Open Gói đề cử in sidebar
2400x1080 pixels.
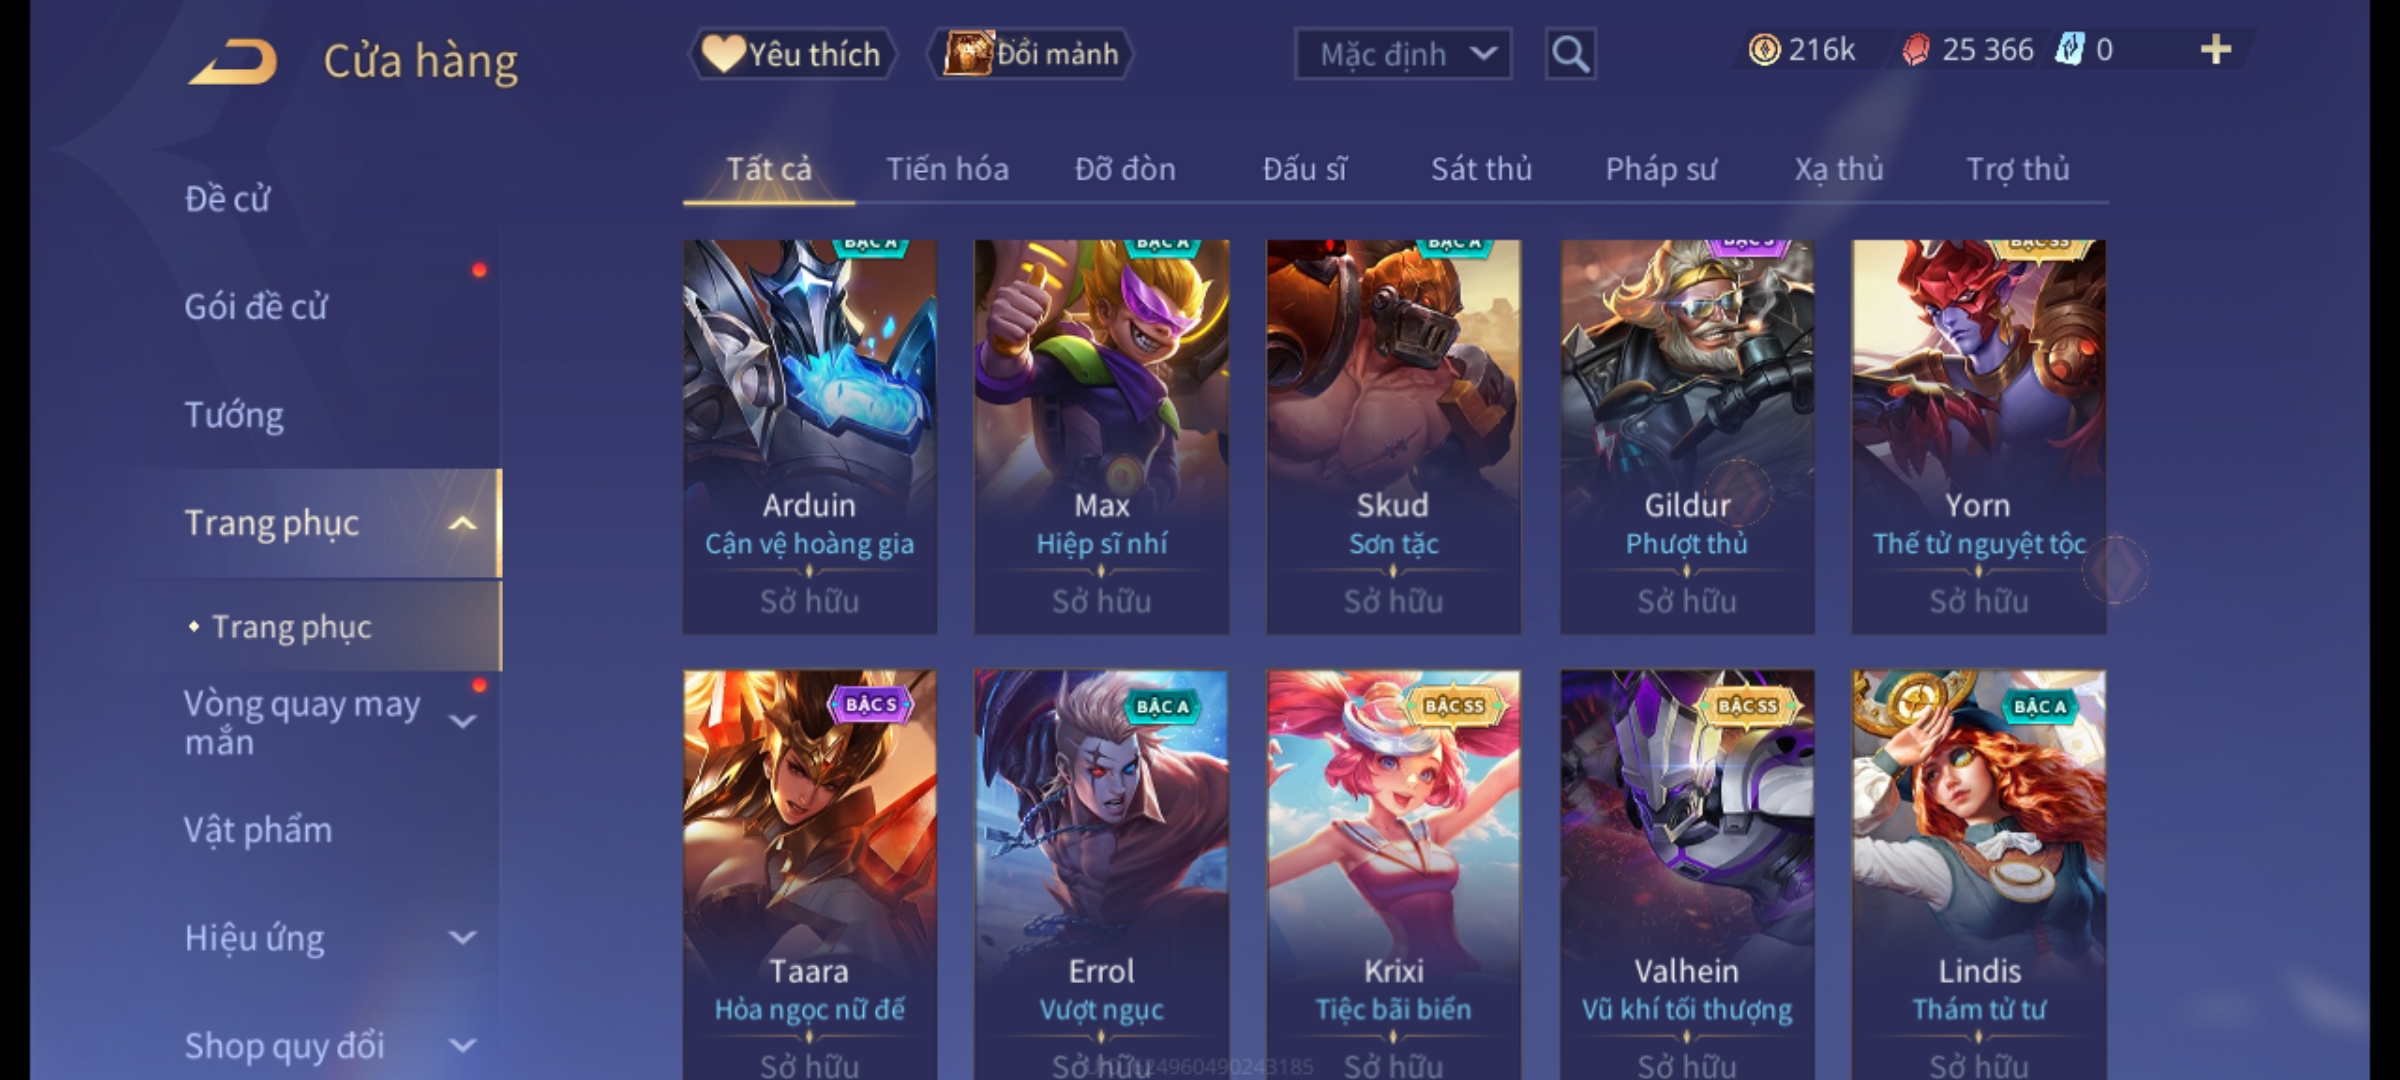[x=255, y=307]
